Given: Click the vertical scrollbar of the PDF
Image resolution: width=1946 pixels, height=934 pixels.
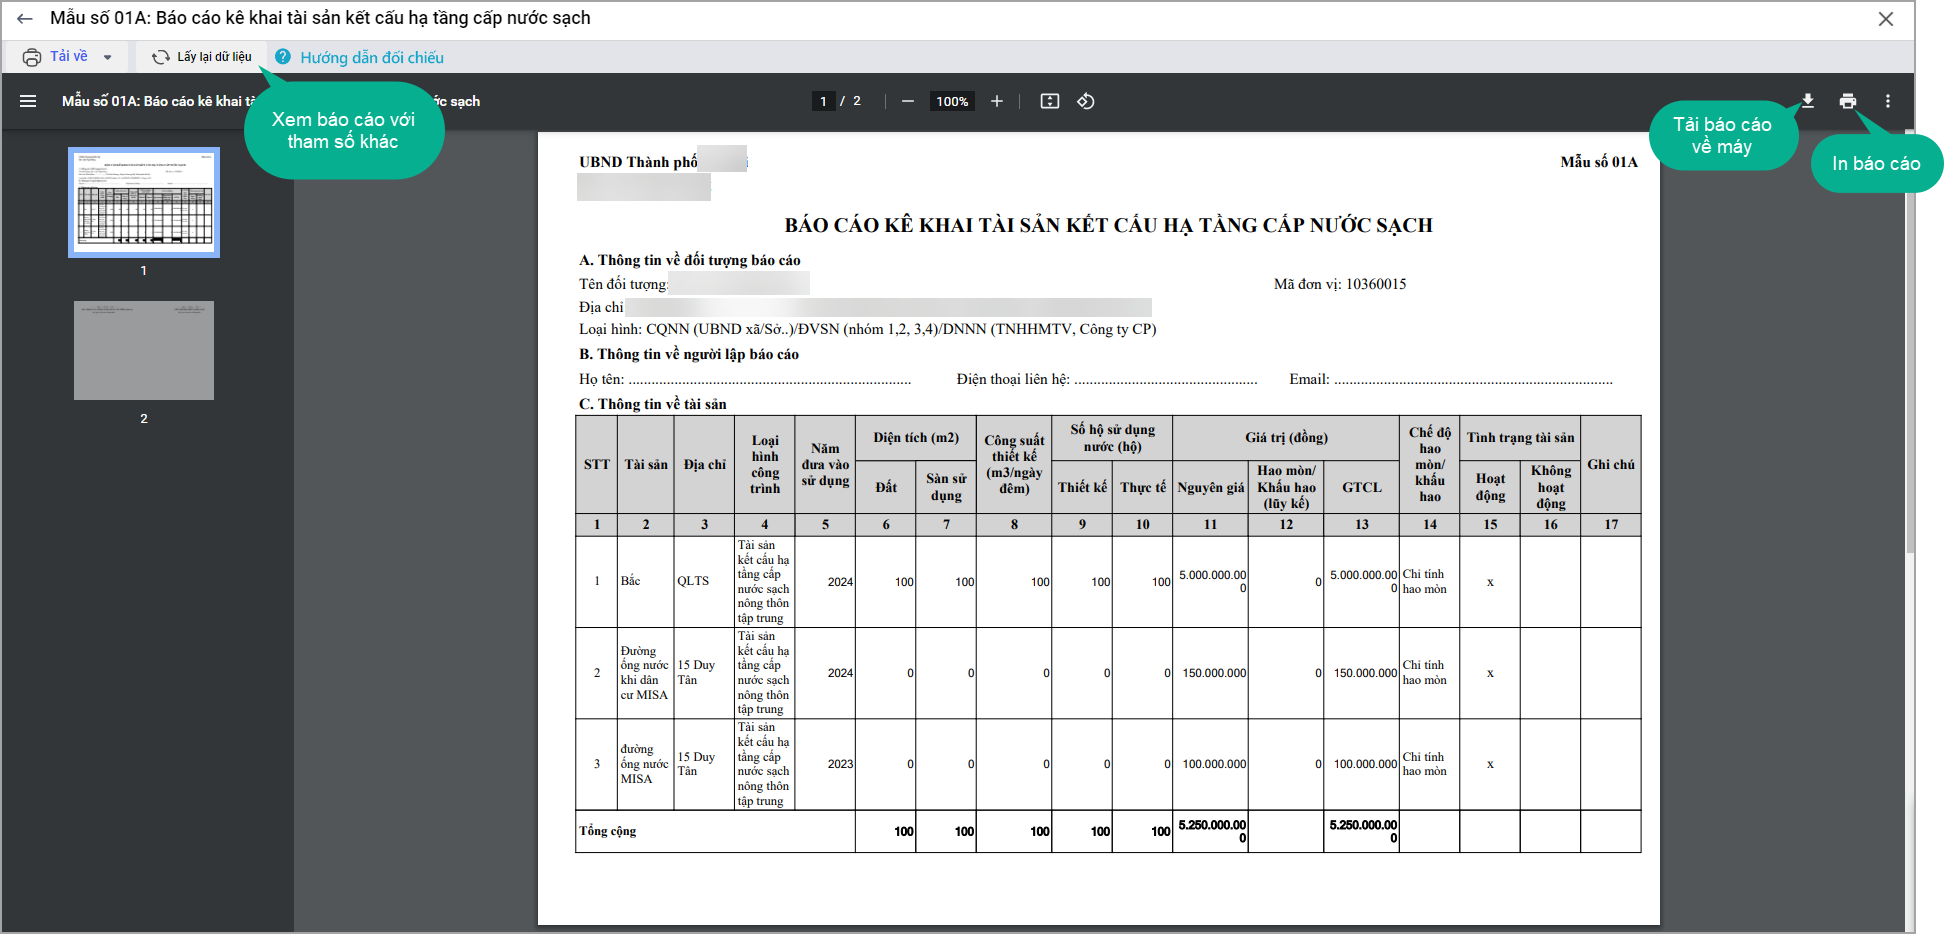Looking at the screenshot, I should [x=1910, y=340].
